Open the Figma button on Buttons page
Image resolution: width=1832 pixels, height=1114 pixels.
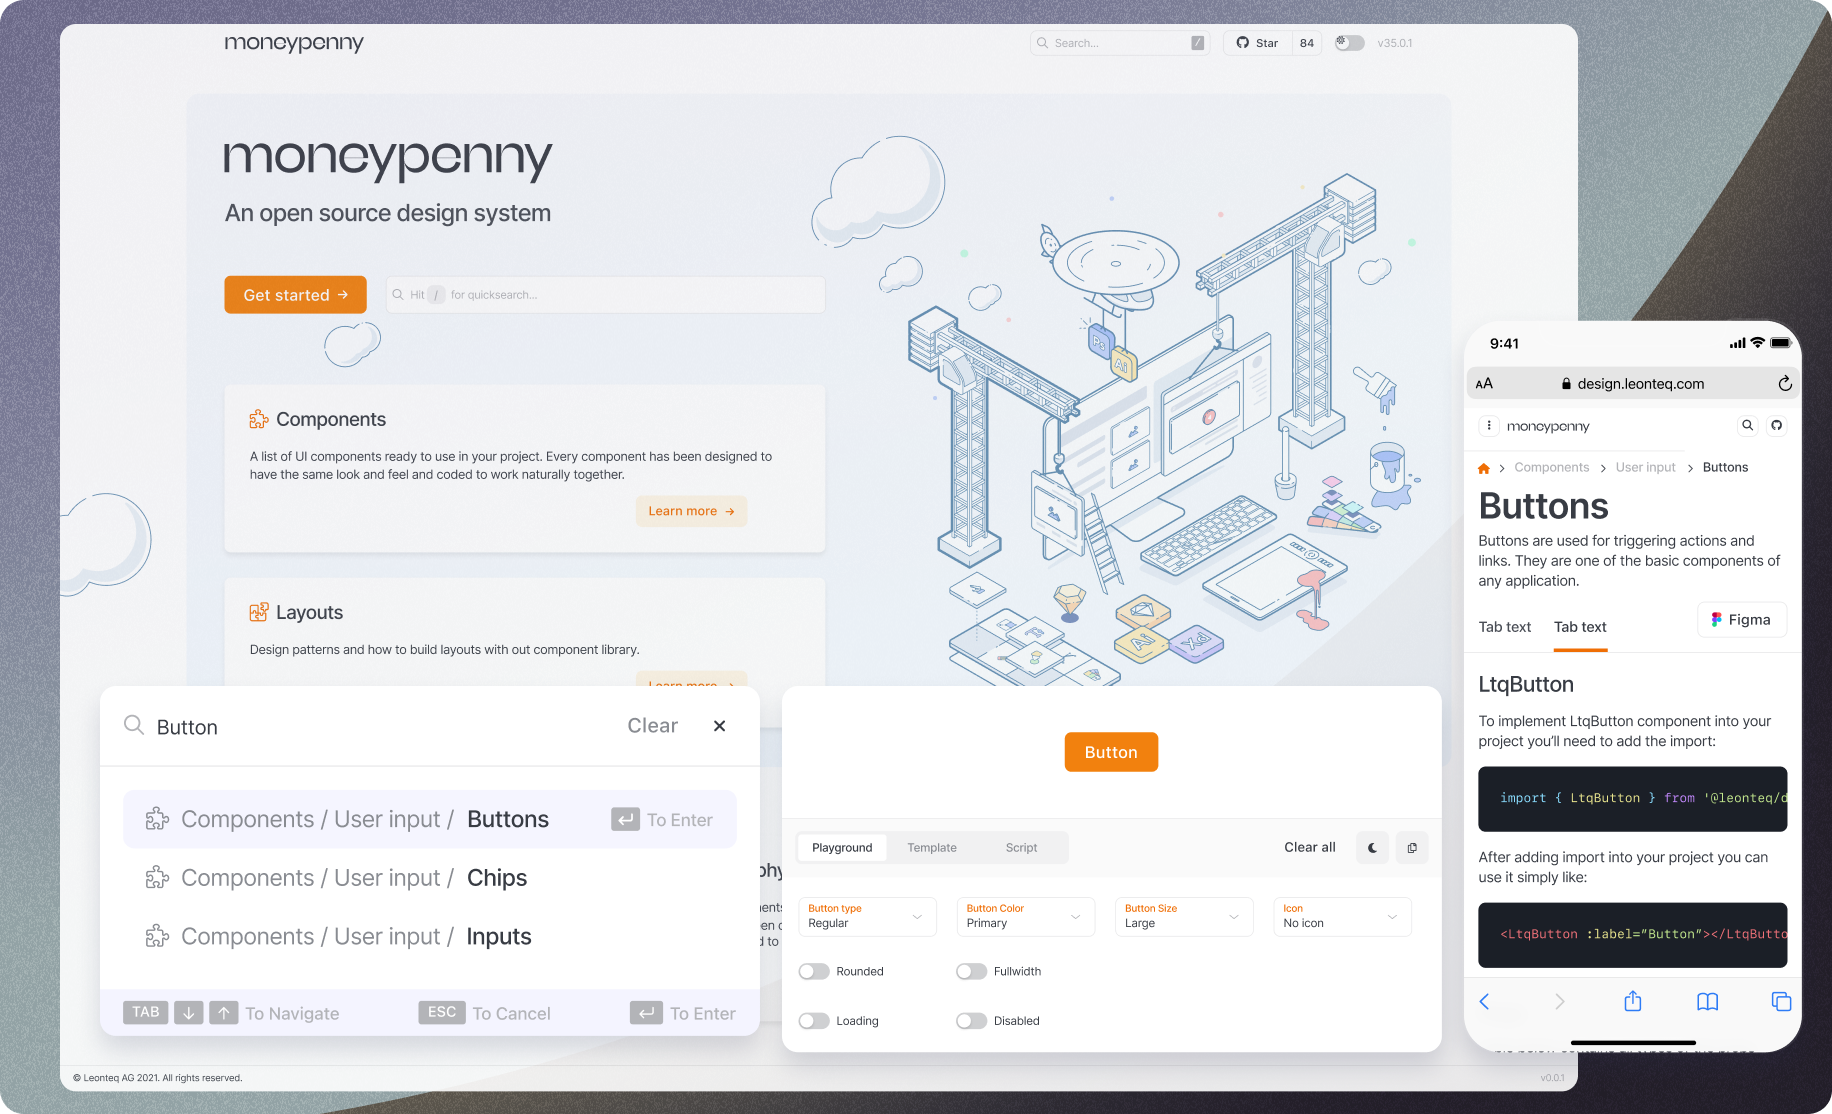pyautogui.click(x=1742, y=619)
